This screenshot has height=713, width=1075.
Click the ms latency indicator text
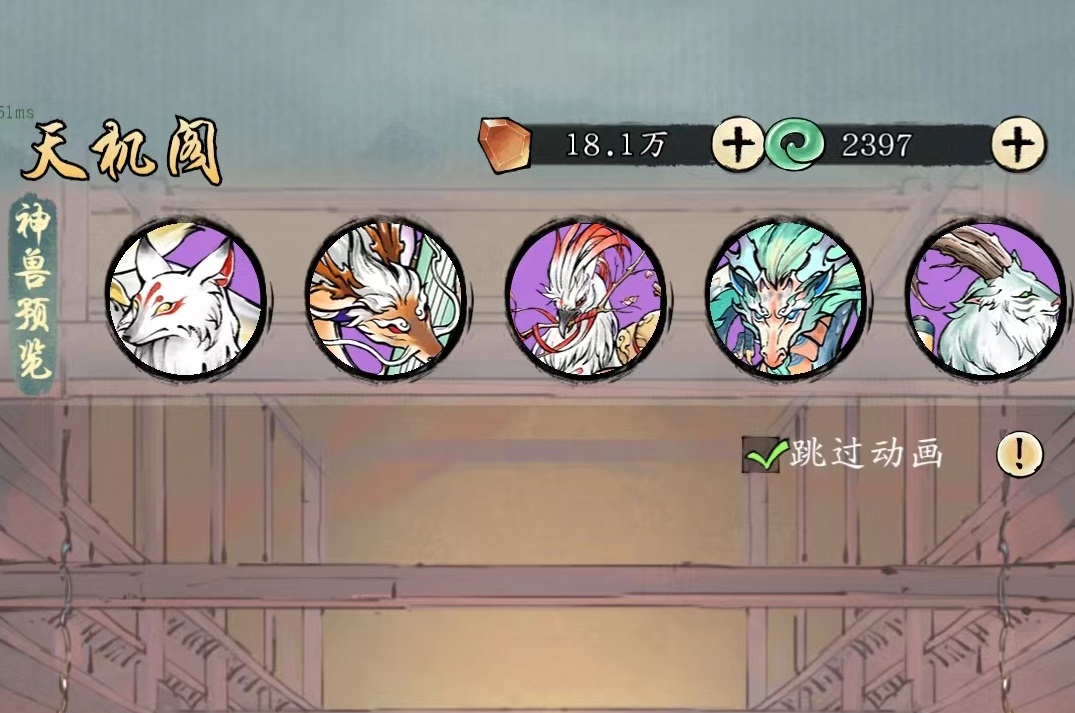16,112
